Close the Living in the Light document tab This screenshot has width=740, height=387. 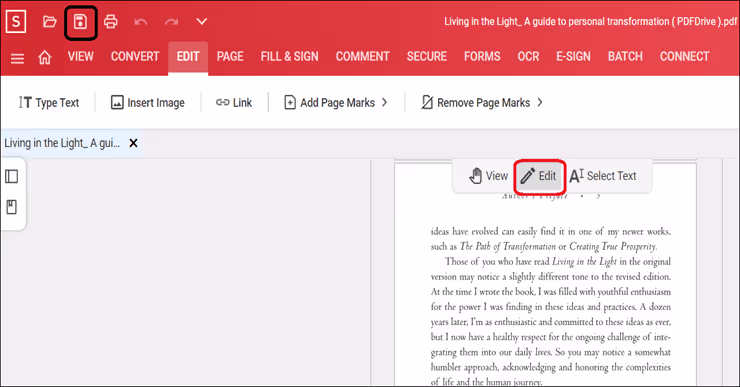(134, 143)
